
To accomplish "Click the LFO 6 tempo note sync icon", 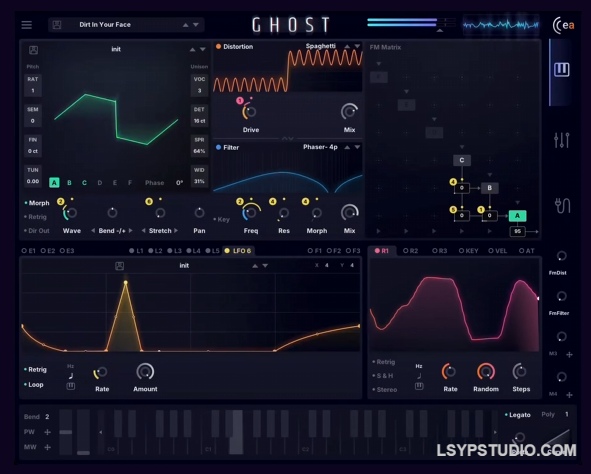I will point(70,376).
